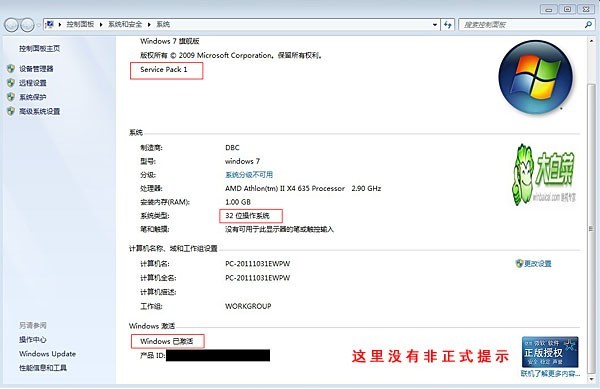The image size is (600, 389).
Task: Click the refresh button beside address bar
Action: pos(447,25)
